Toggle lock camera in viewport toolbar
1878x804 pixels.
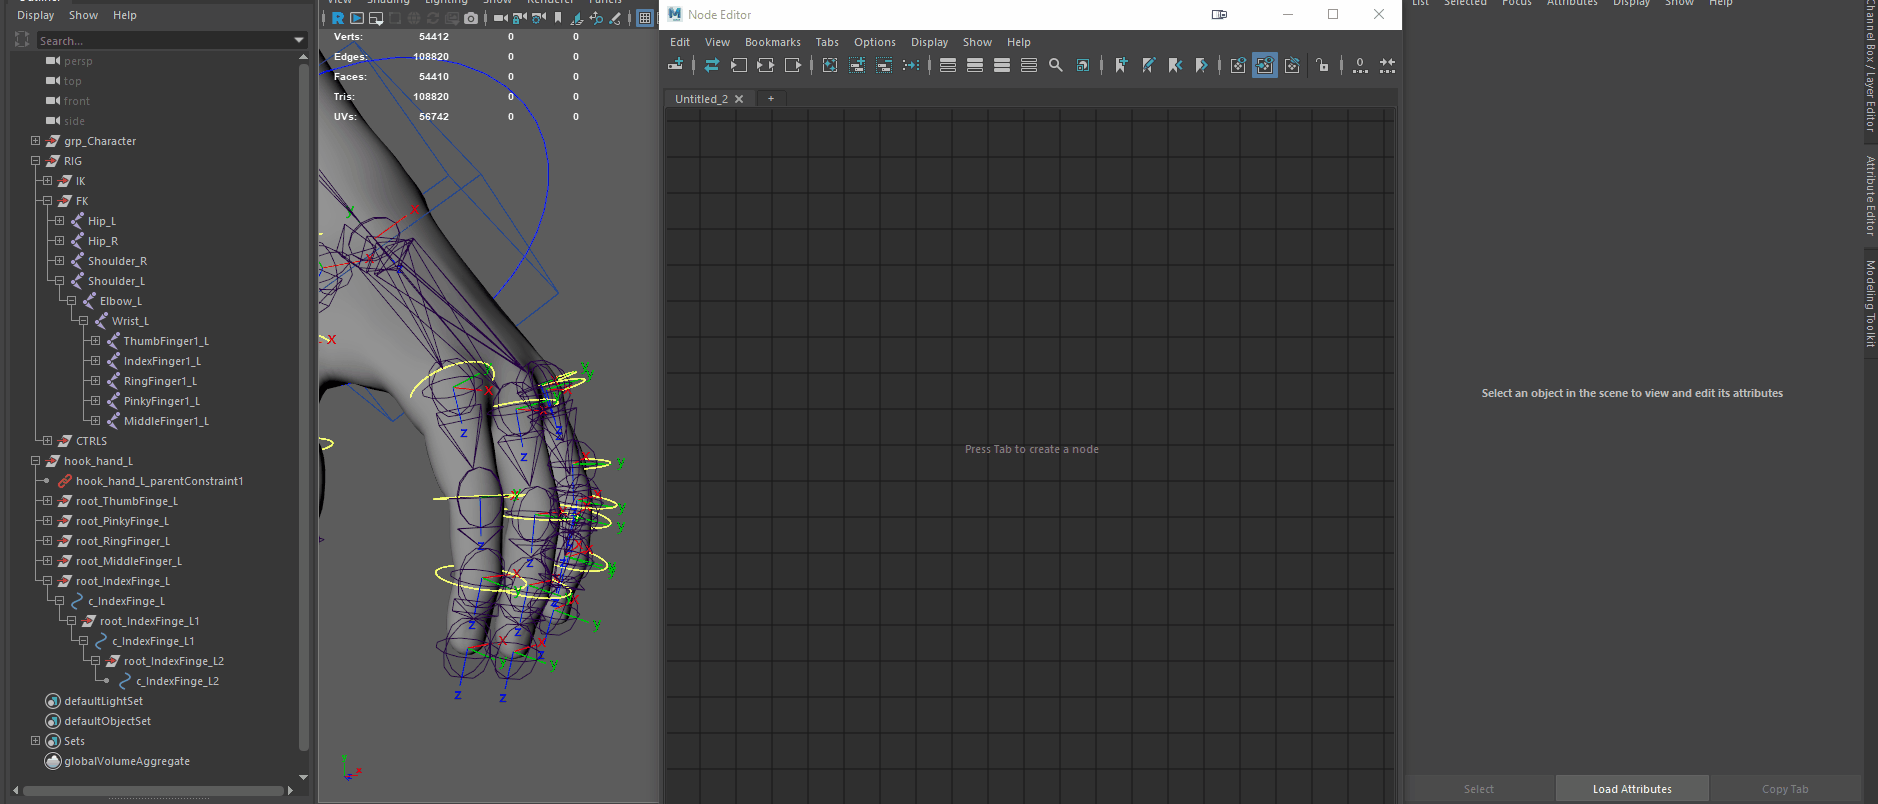519,18
